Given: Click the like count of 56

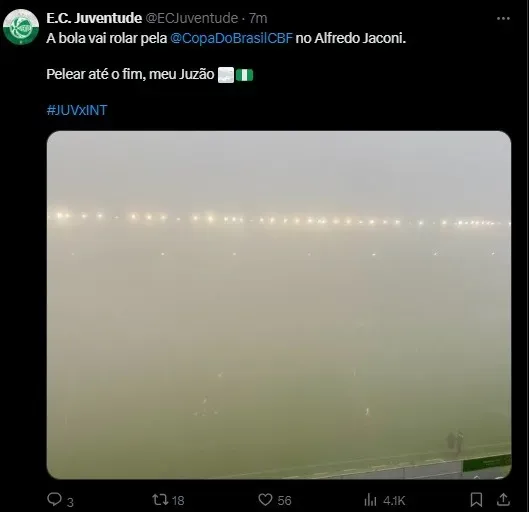Looking at the screenshot, I should coord(284,501).
